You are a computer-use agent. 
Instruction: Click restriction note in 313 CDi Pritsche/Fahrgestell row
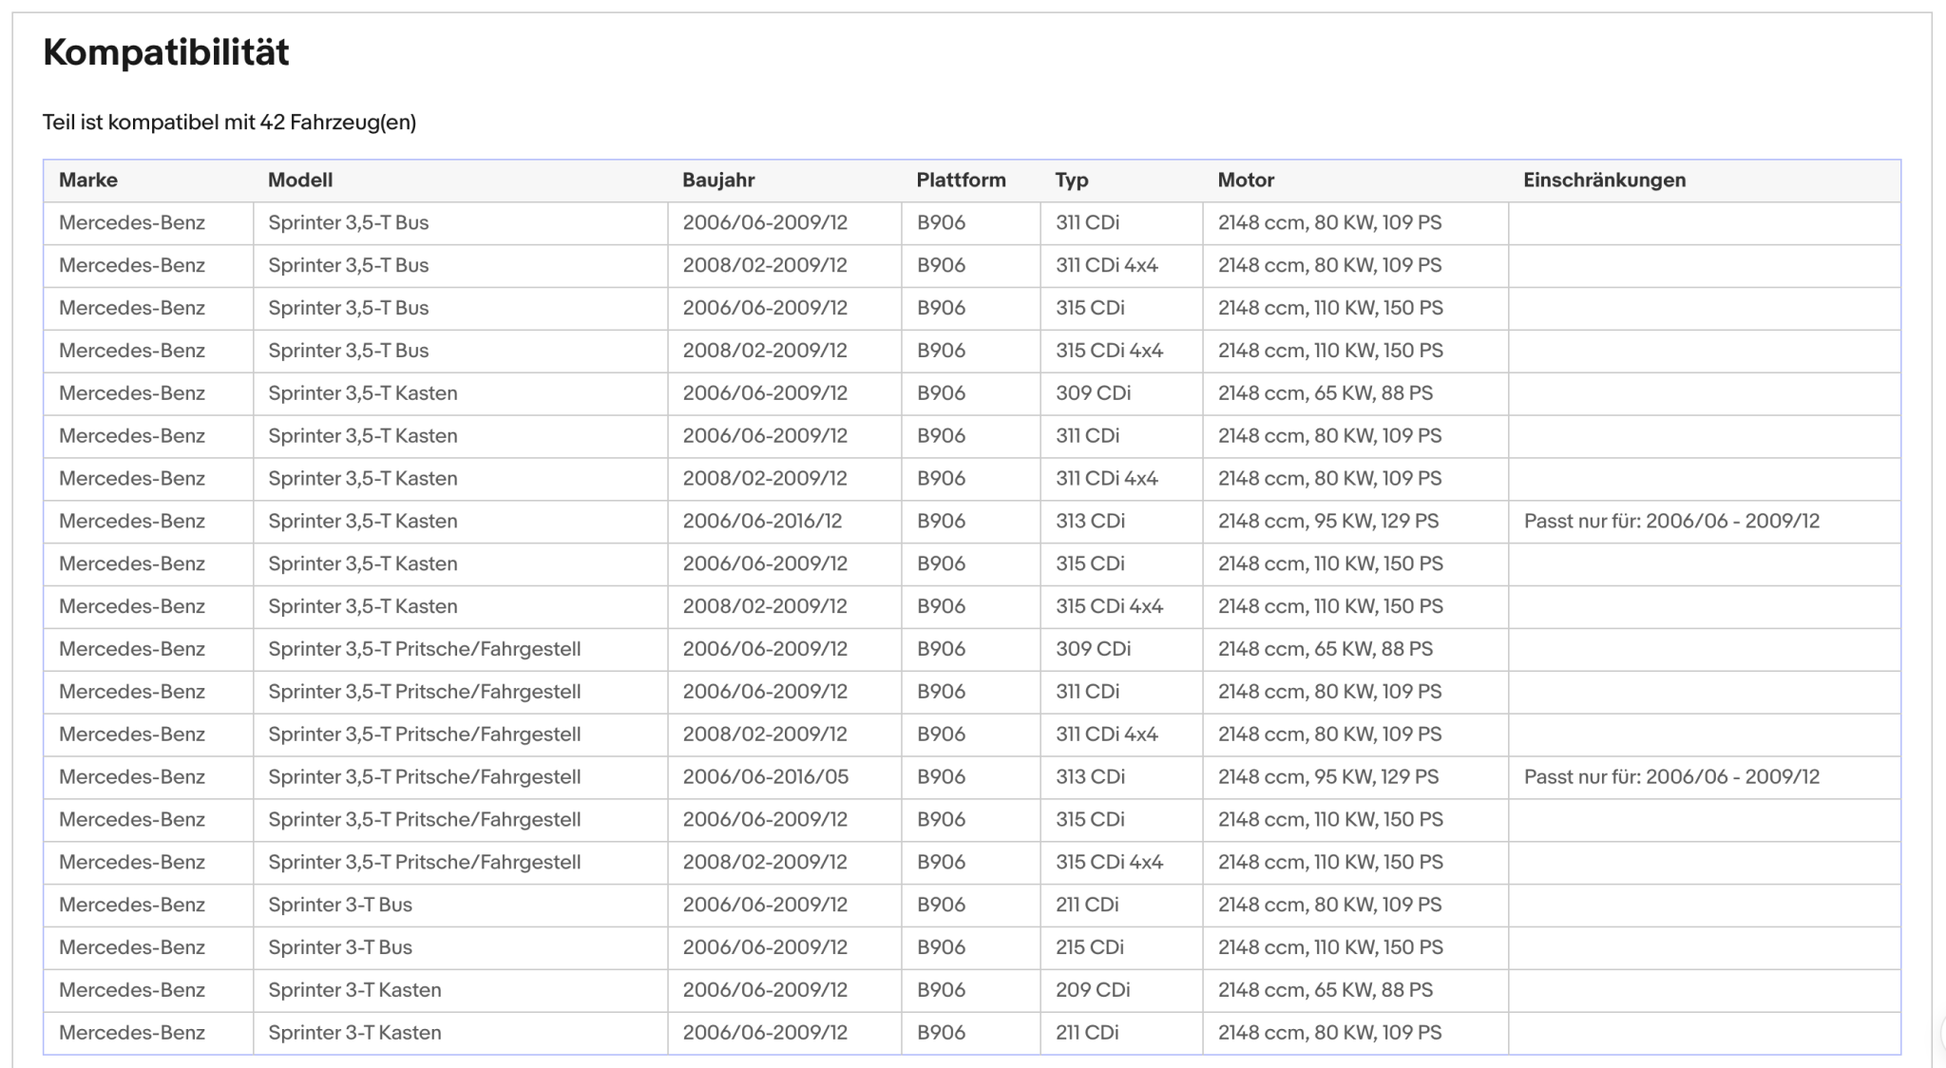(1671, 777)
